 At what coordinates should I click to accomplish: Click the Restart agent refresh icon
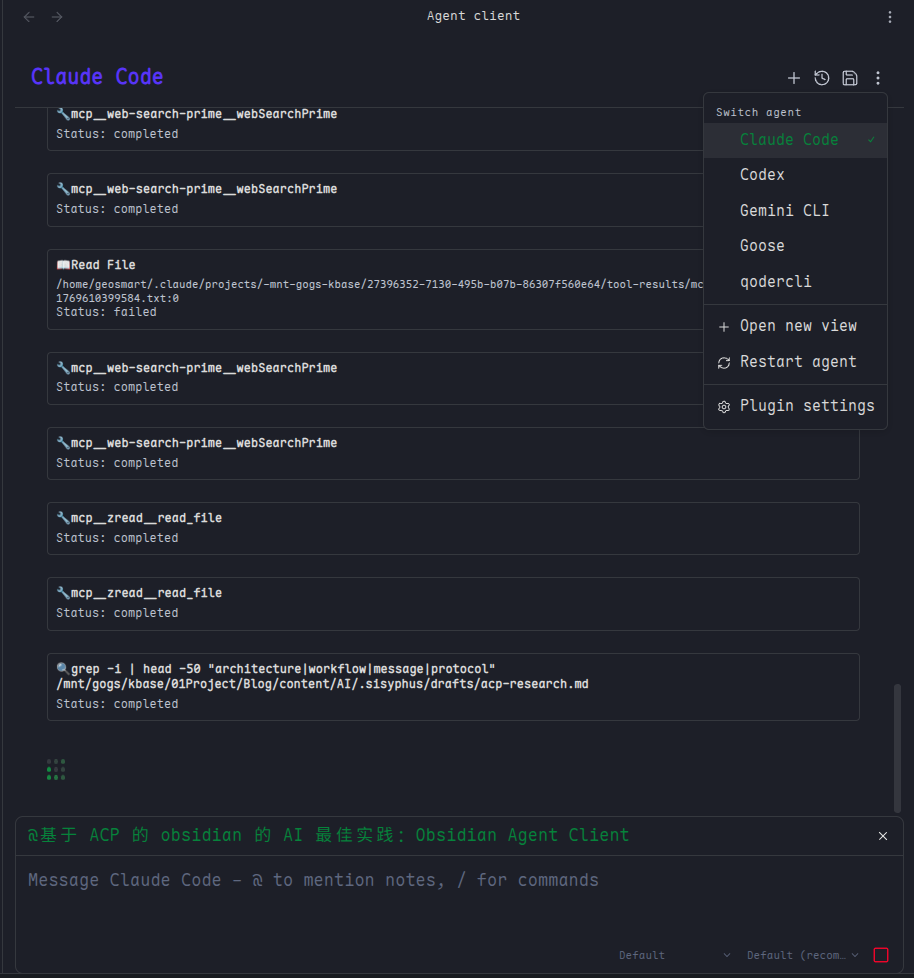coord(724,362)
